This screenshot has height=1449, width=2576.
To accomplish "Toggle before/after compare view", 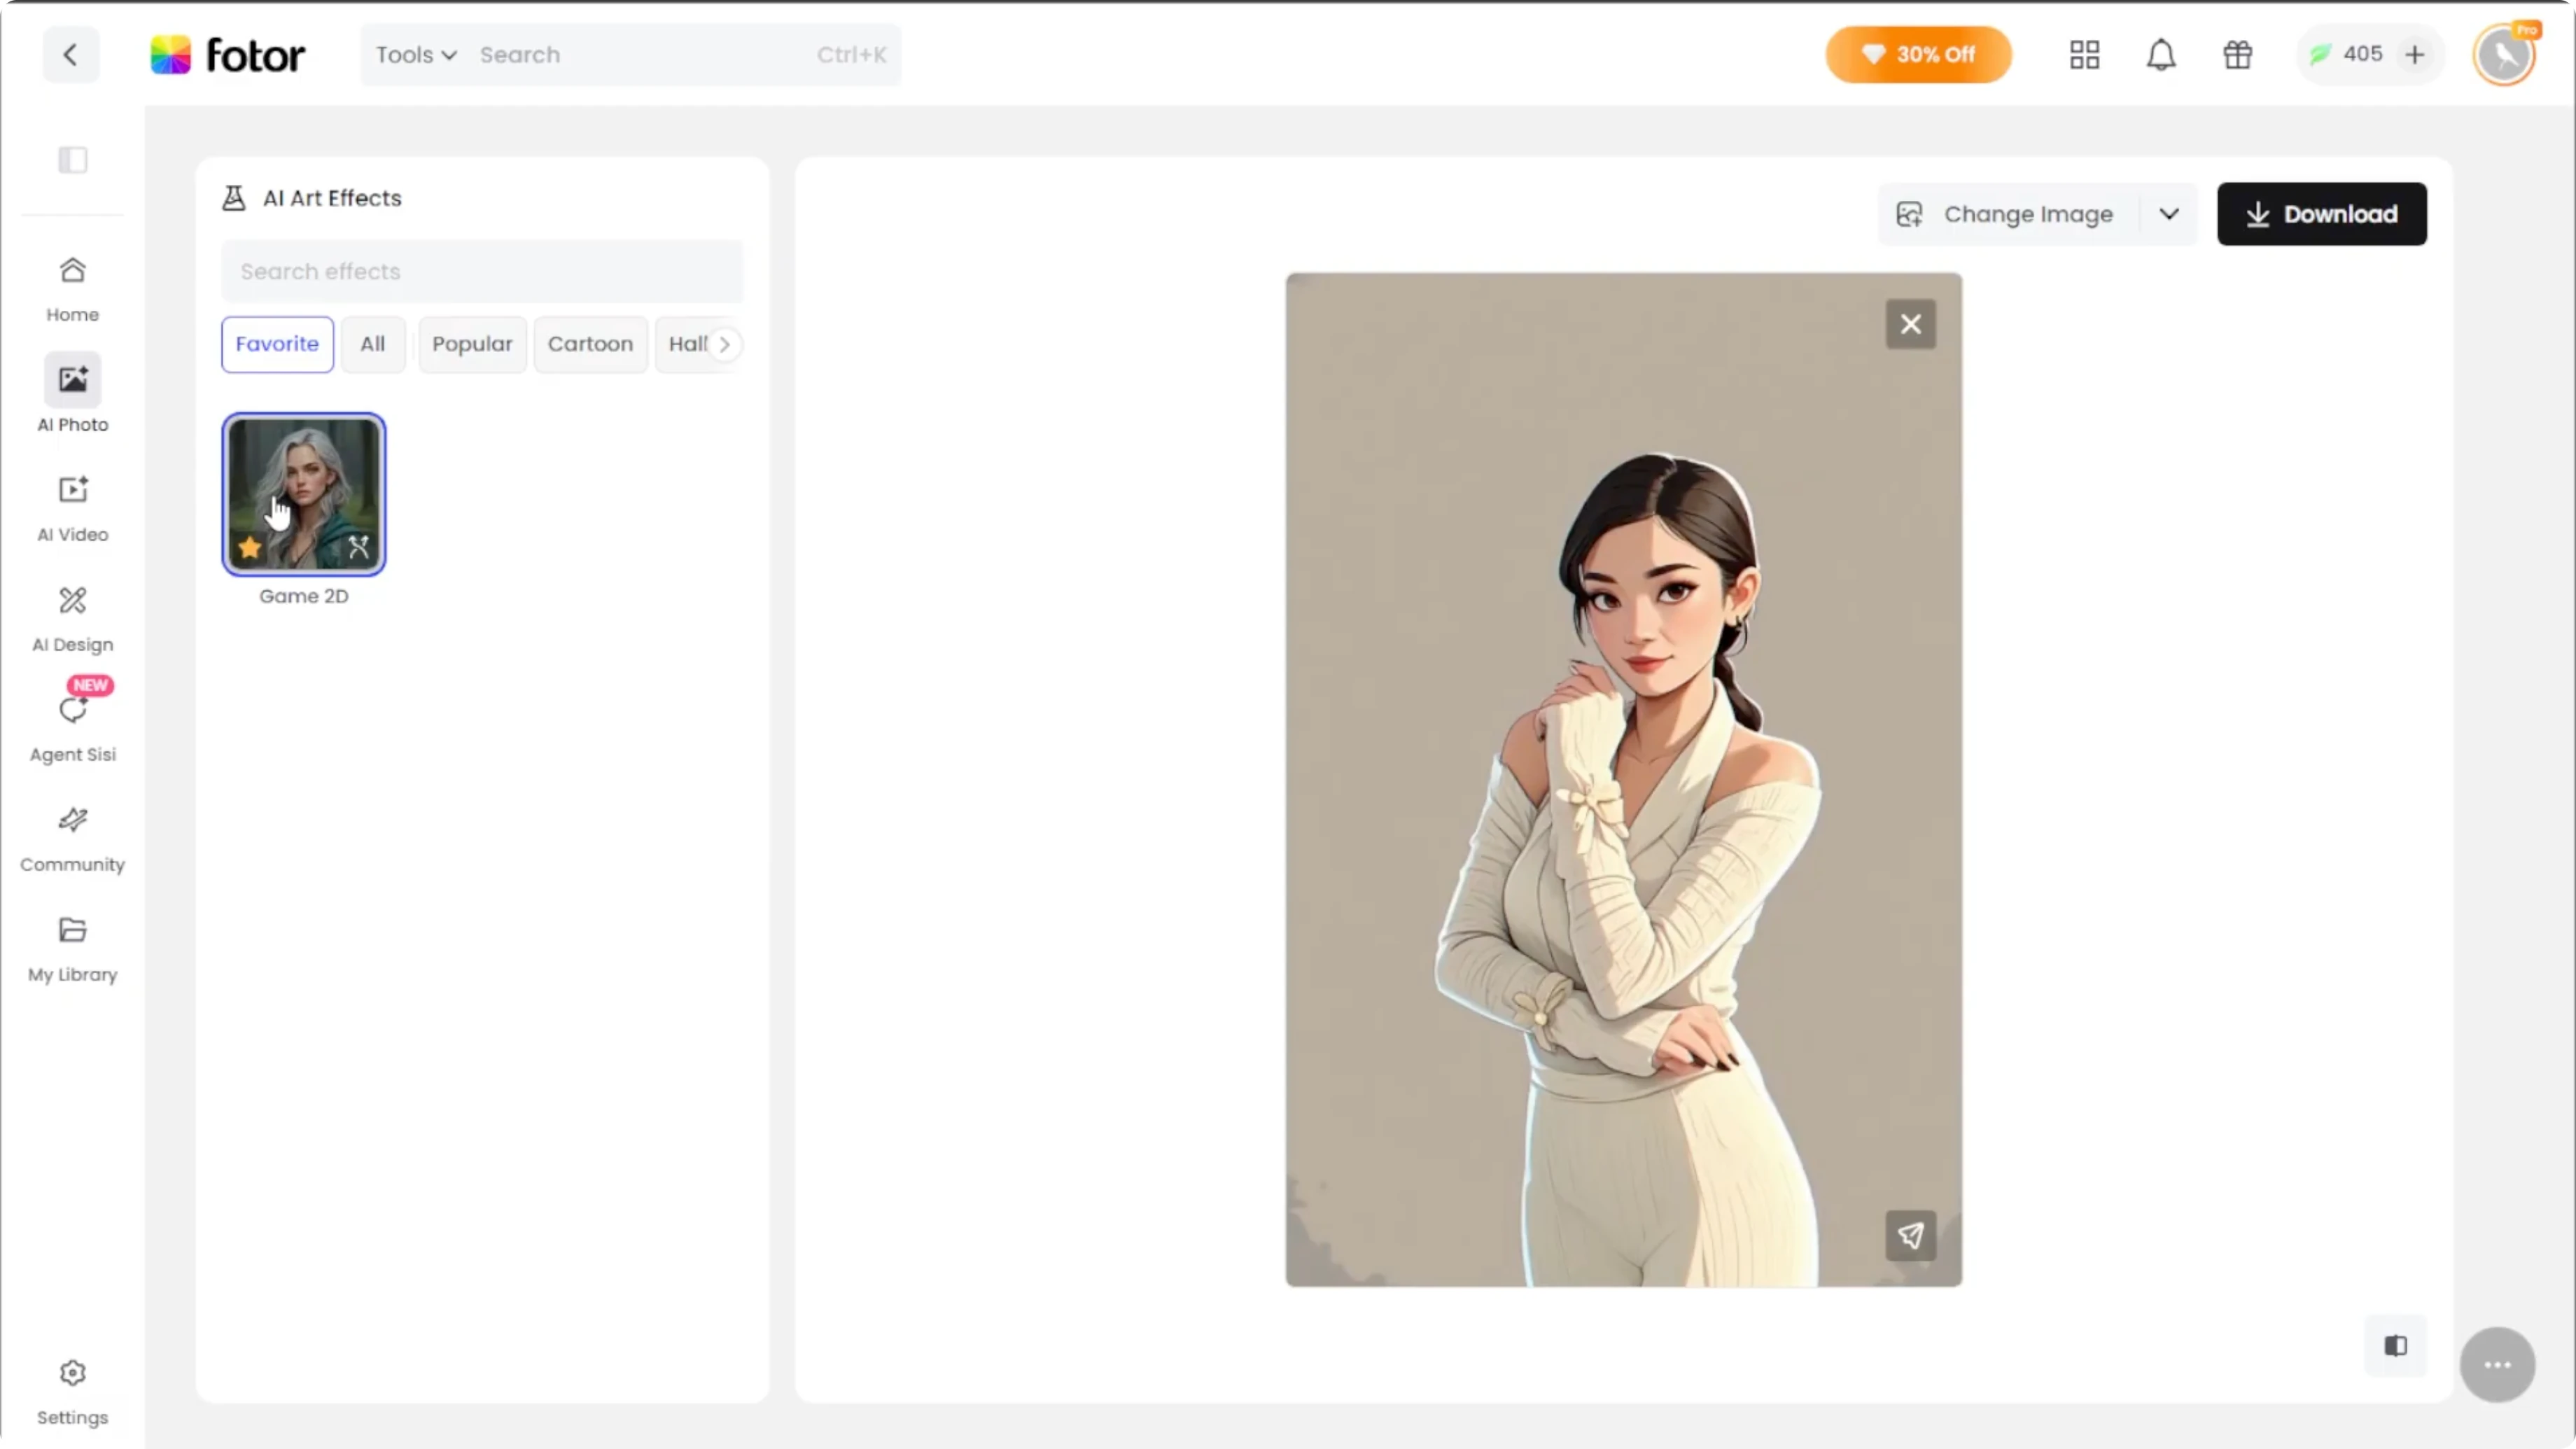I will pyautogui.click(x=2395, y=1346).
